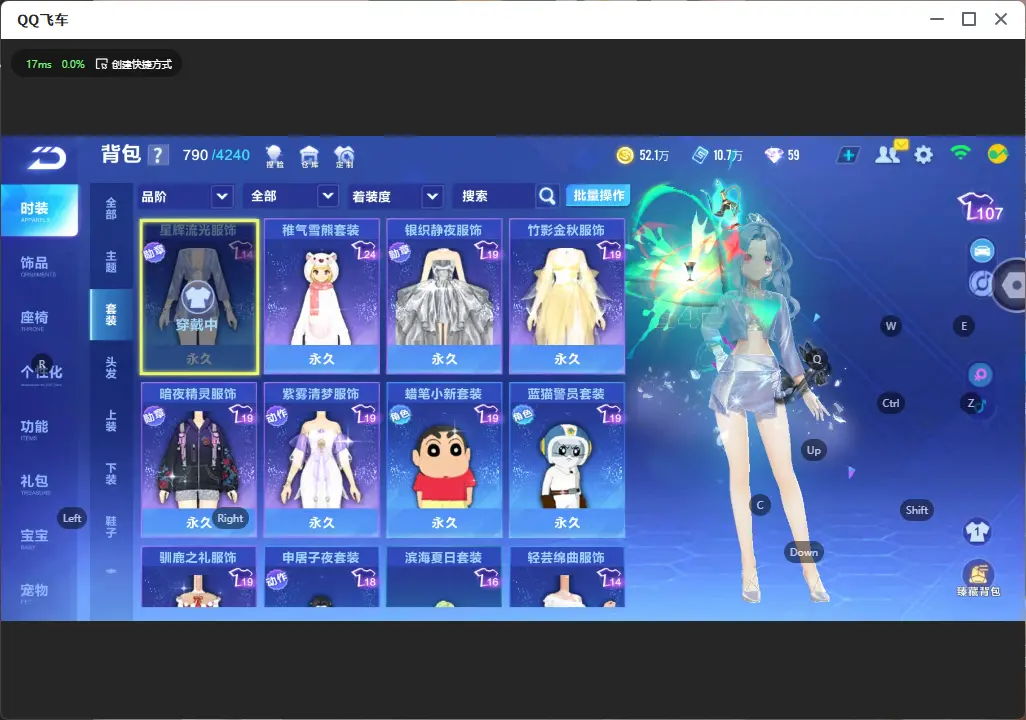Viewport: 1026px width, 720px height.
Task: Open the friends icon with mail badge
Action: (x=890, y=153)
